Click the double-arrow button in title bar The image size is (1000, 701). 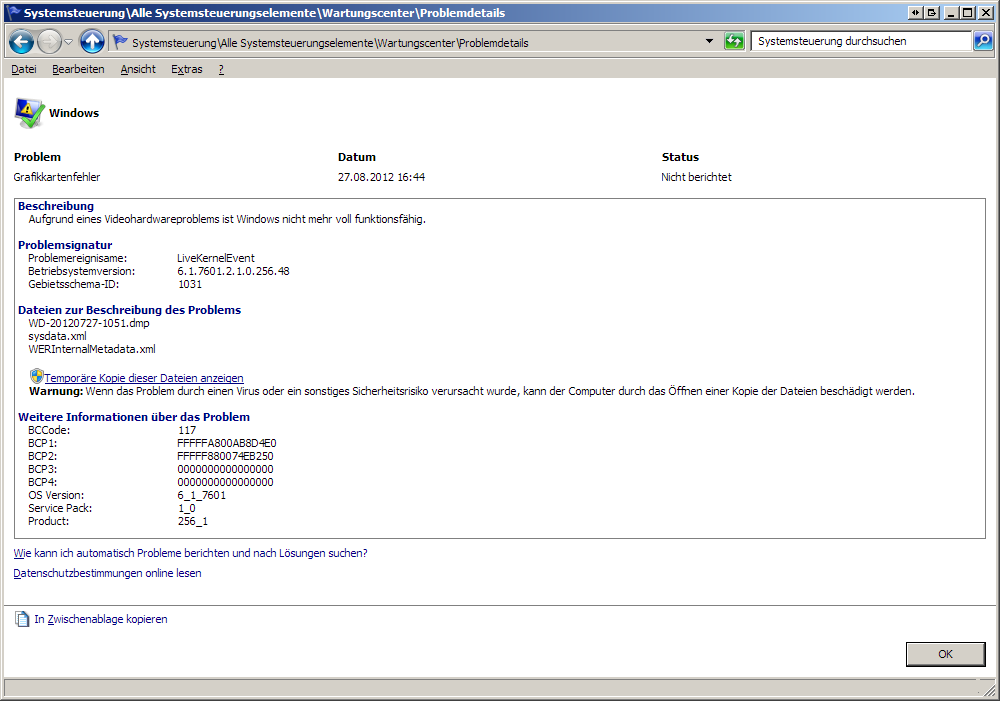[x=915, y=12]
